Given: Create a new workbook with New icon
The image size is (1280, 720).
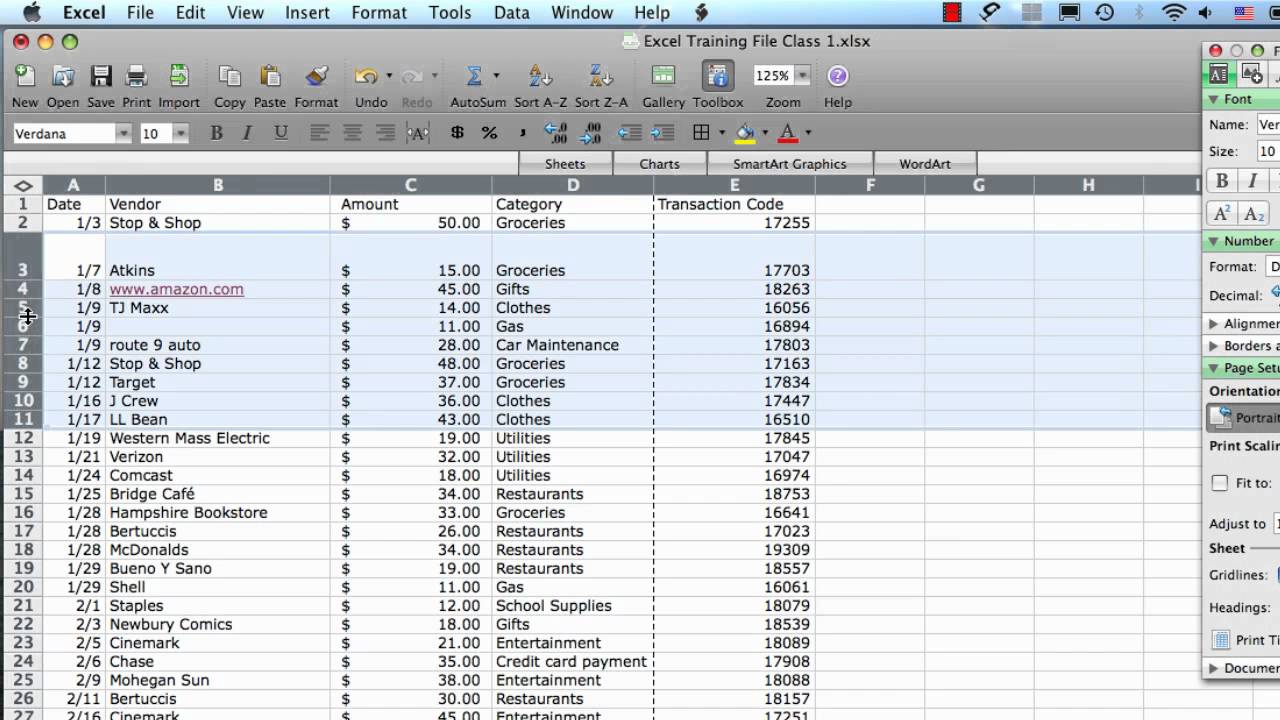Looking at the screenshot, I should (25, 76).
